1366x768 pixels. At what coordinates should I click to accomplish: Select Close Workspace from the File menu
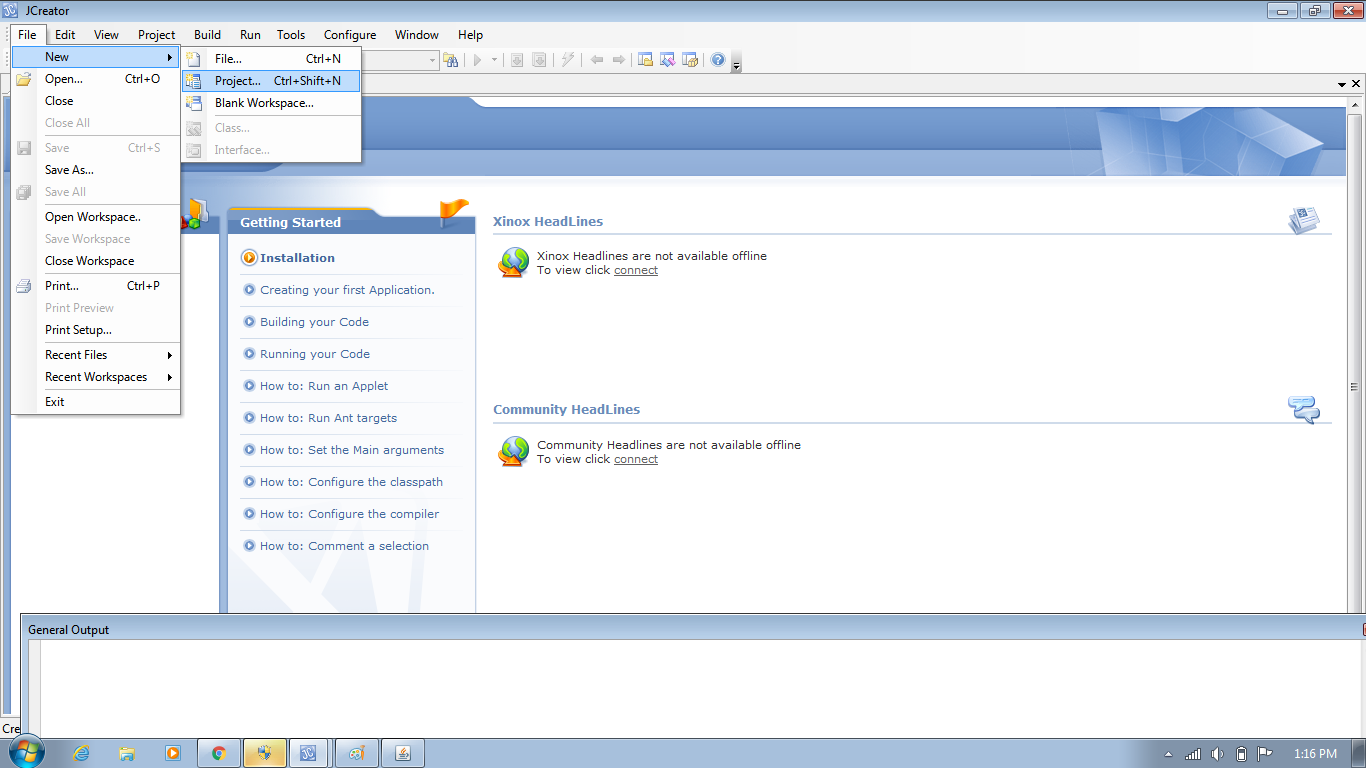click(96, 261)
